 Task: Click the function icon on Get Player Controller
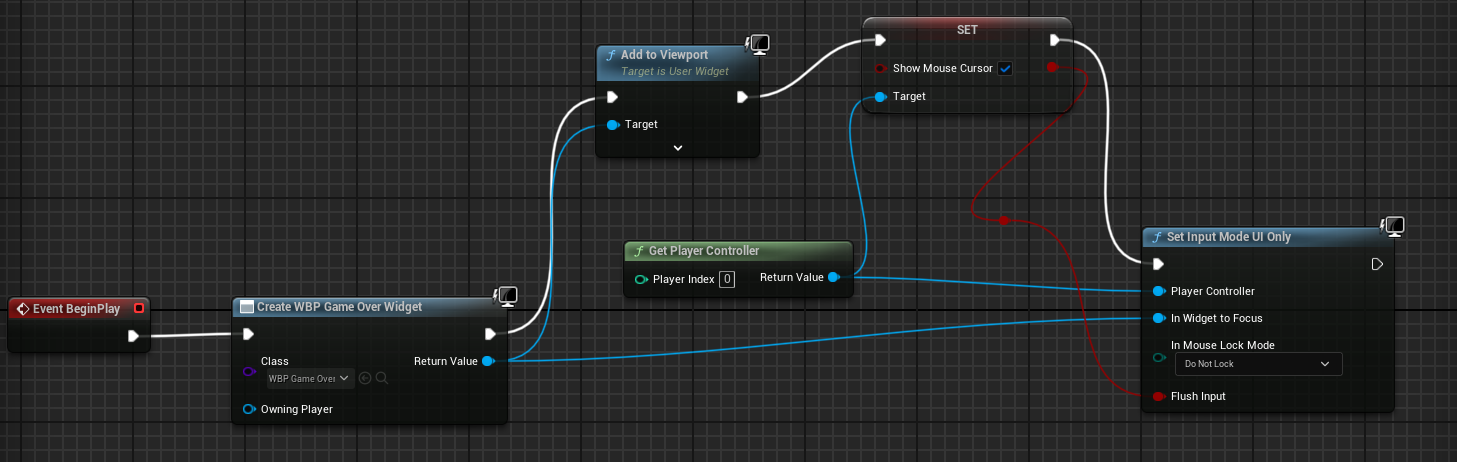coord(638,251)
